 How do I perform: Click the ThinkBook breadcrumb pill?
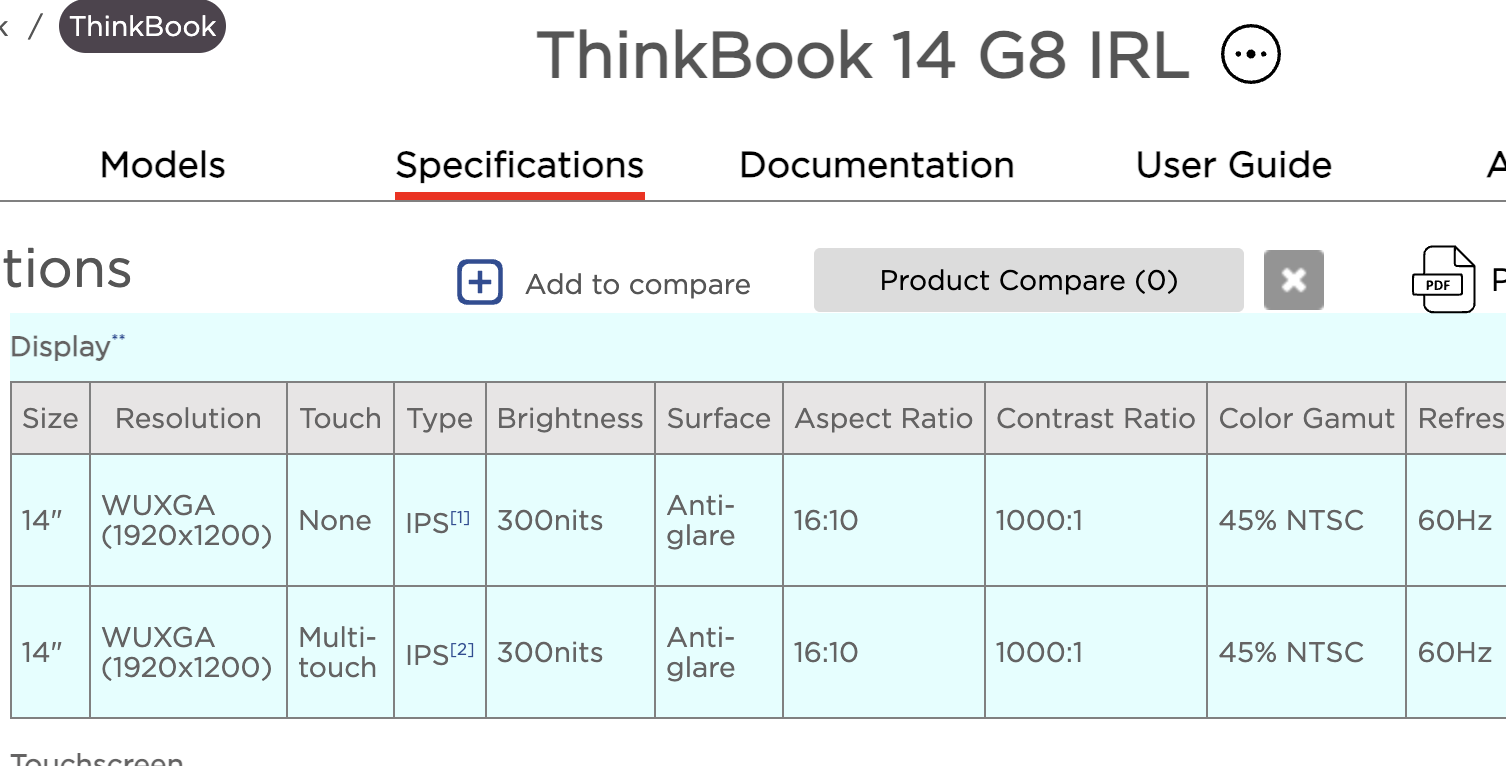[142, 27]
